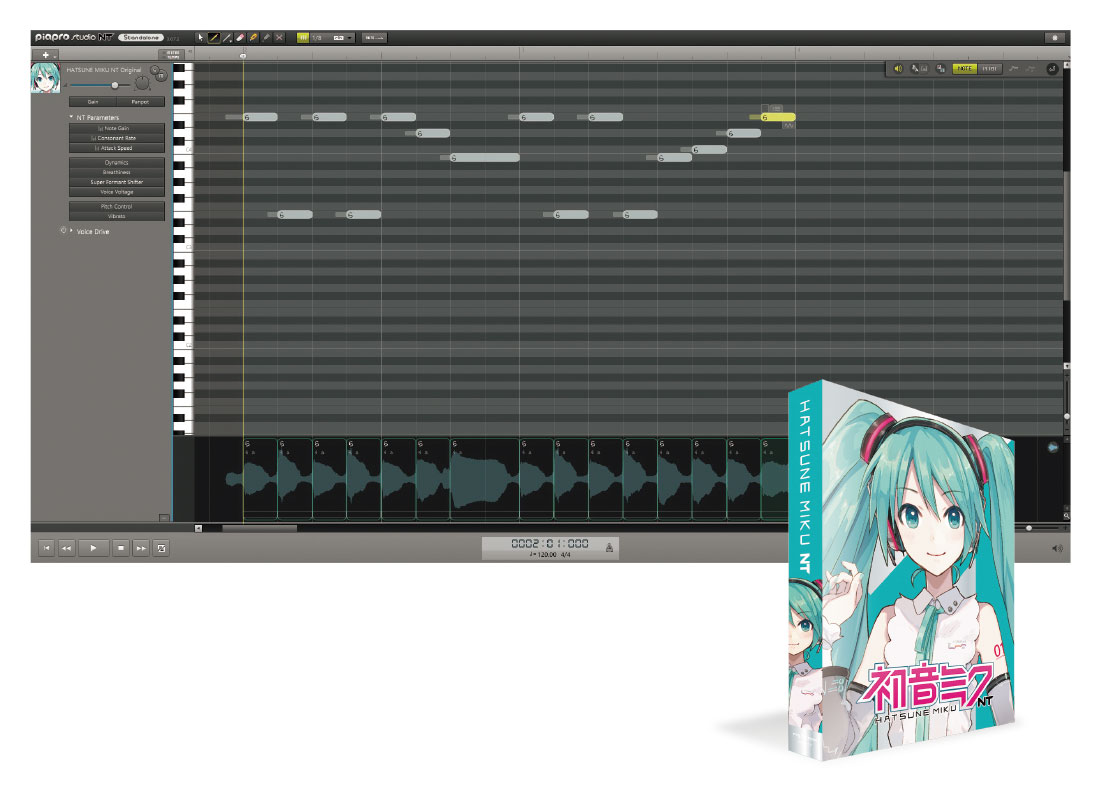Click the horizontal scroll left arrow

(198, 528)
